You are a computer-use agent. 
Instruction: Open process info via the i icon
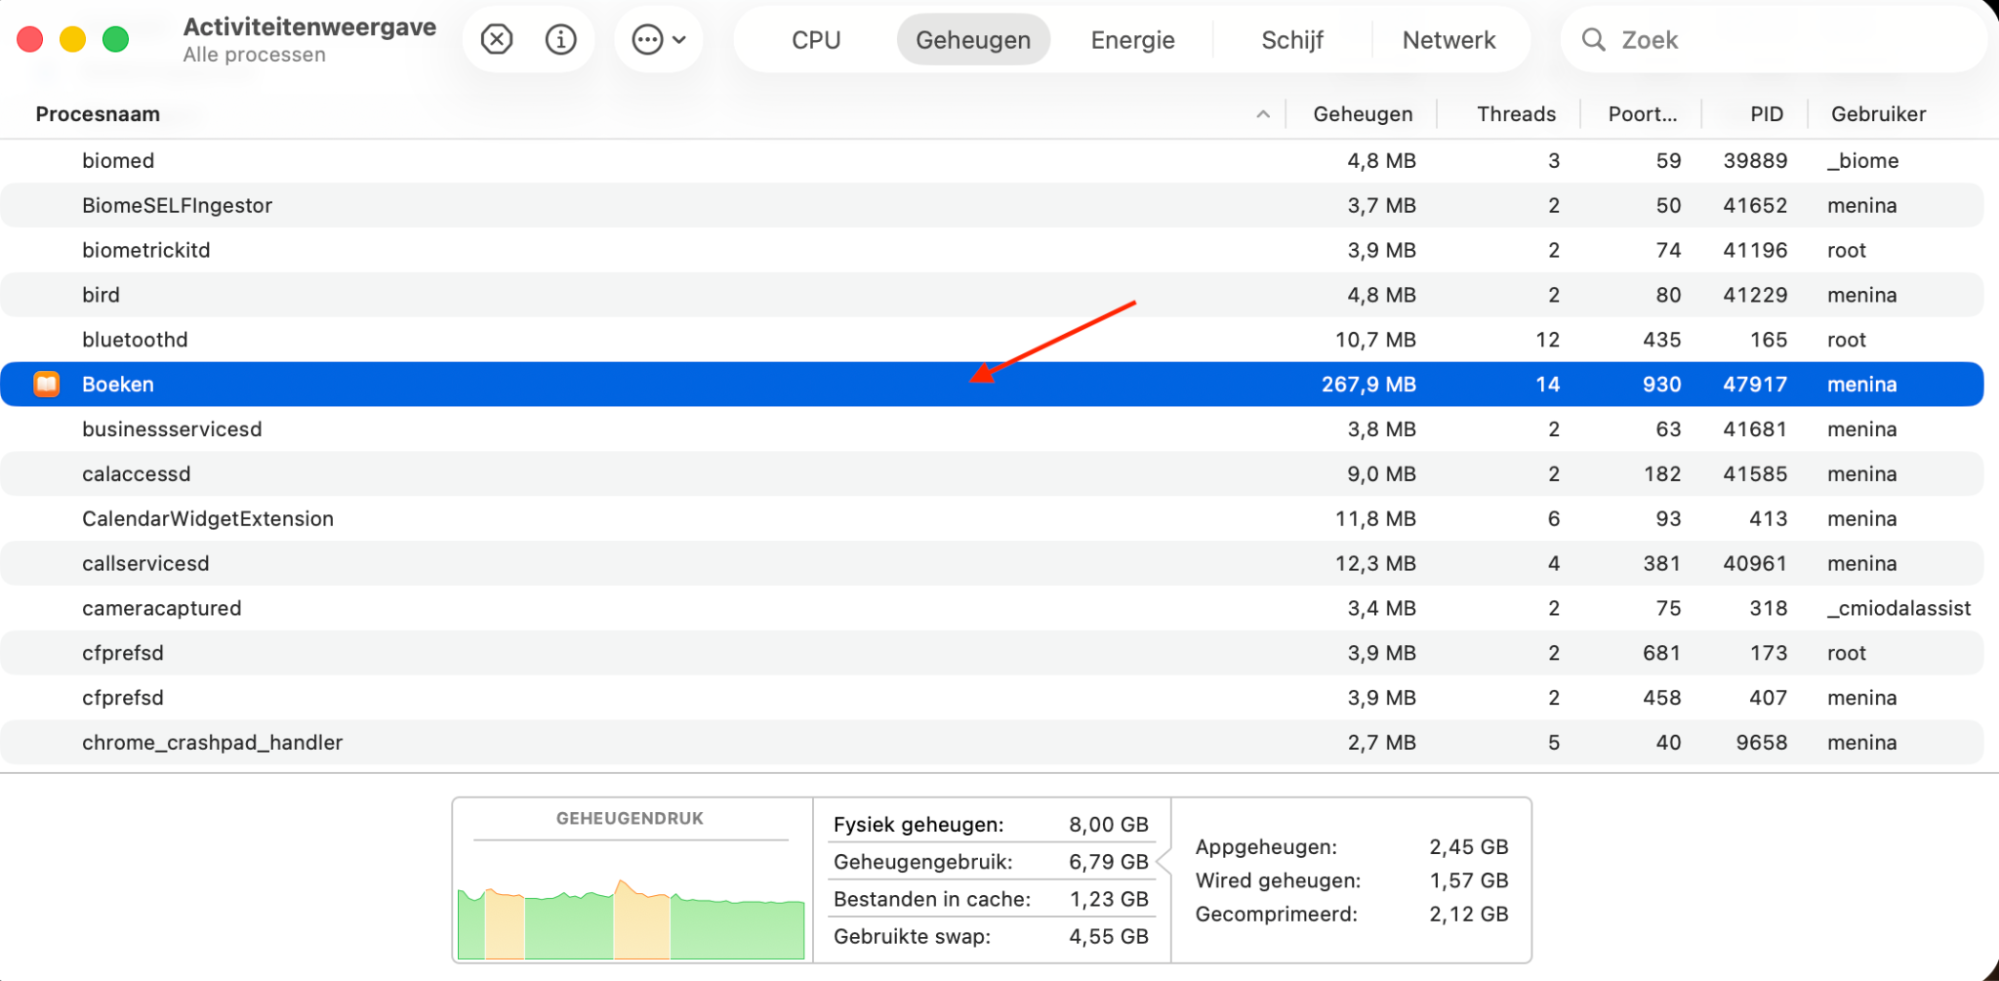pyautogui.click(x=561, y=39)
